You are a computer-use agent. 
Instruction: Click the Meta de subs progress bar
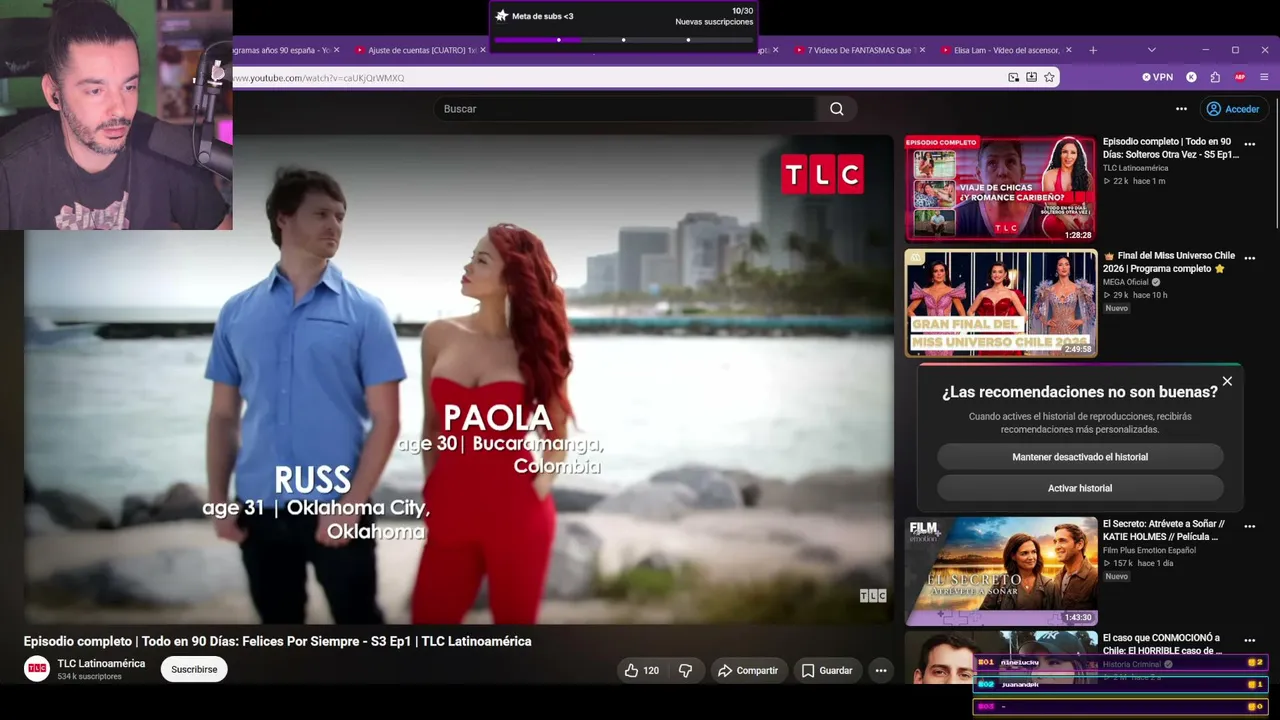(x=623, y=40)
